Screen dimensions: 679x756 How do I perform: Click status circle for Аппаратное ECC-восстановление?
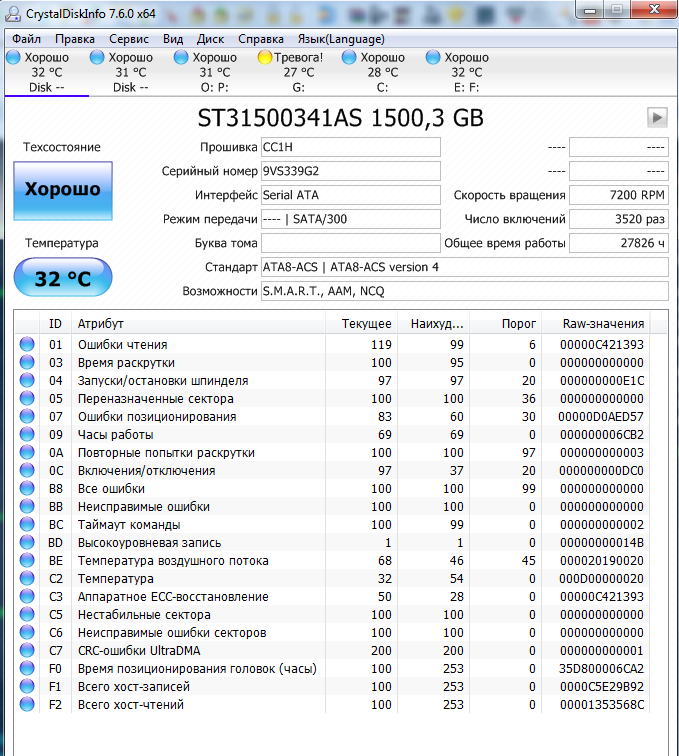tap(27, 596)
